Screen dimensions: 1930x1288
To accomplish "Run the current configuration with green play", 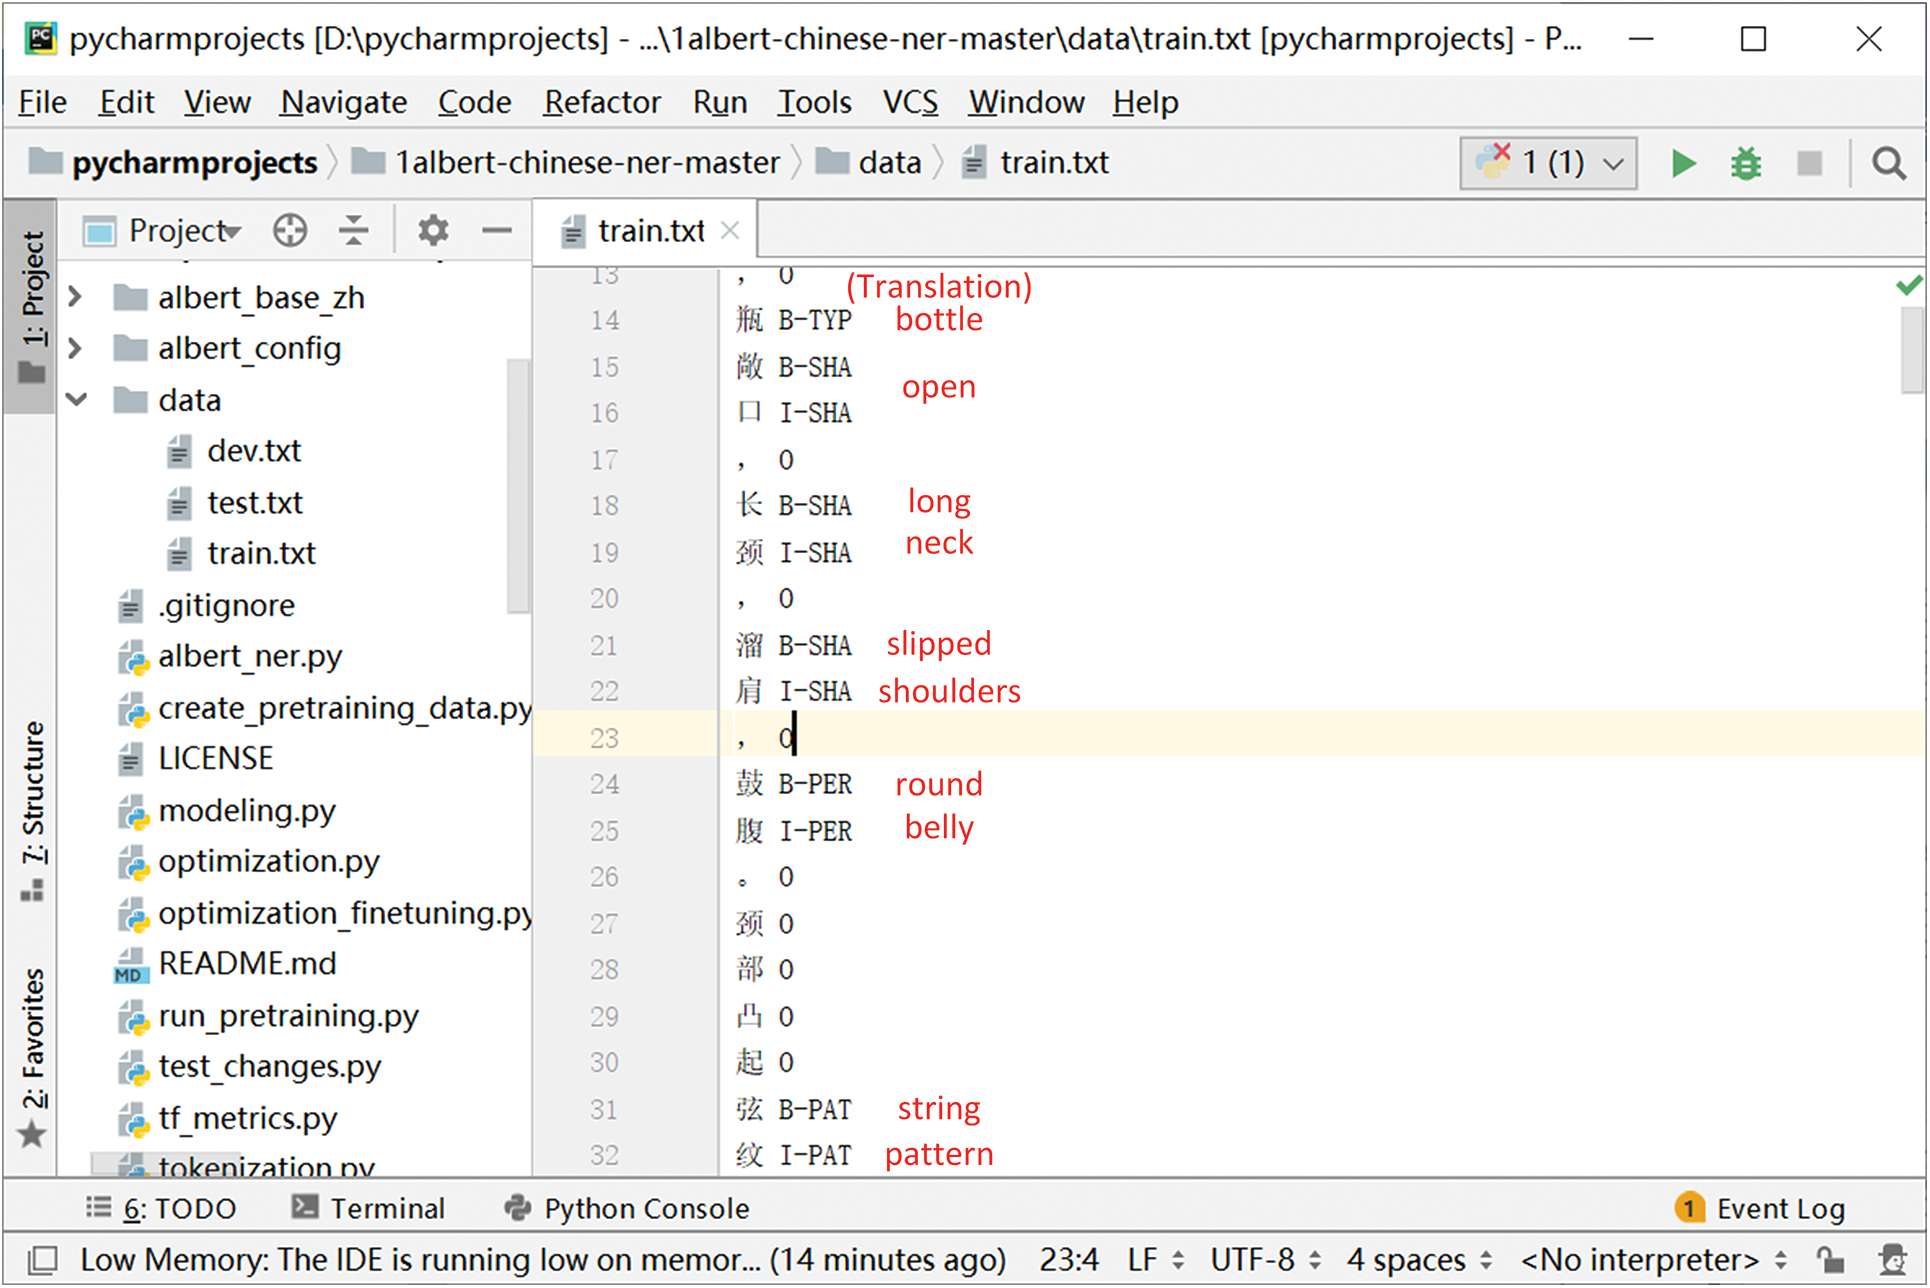I will pyautogui.click(x=1683, y=163).
